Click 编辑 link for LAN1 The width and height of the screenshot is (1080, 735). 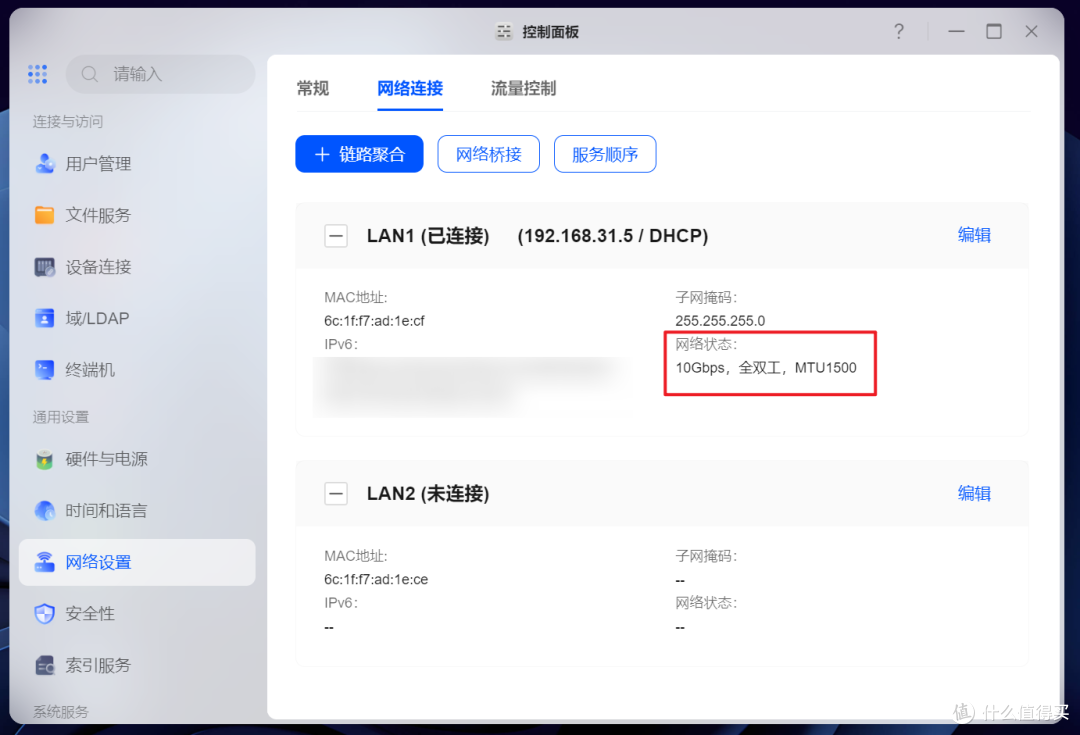pos(974,235)
